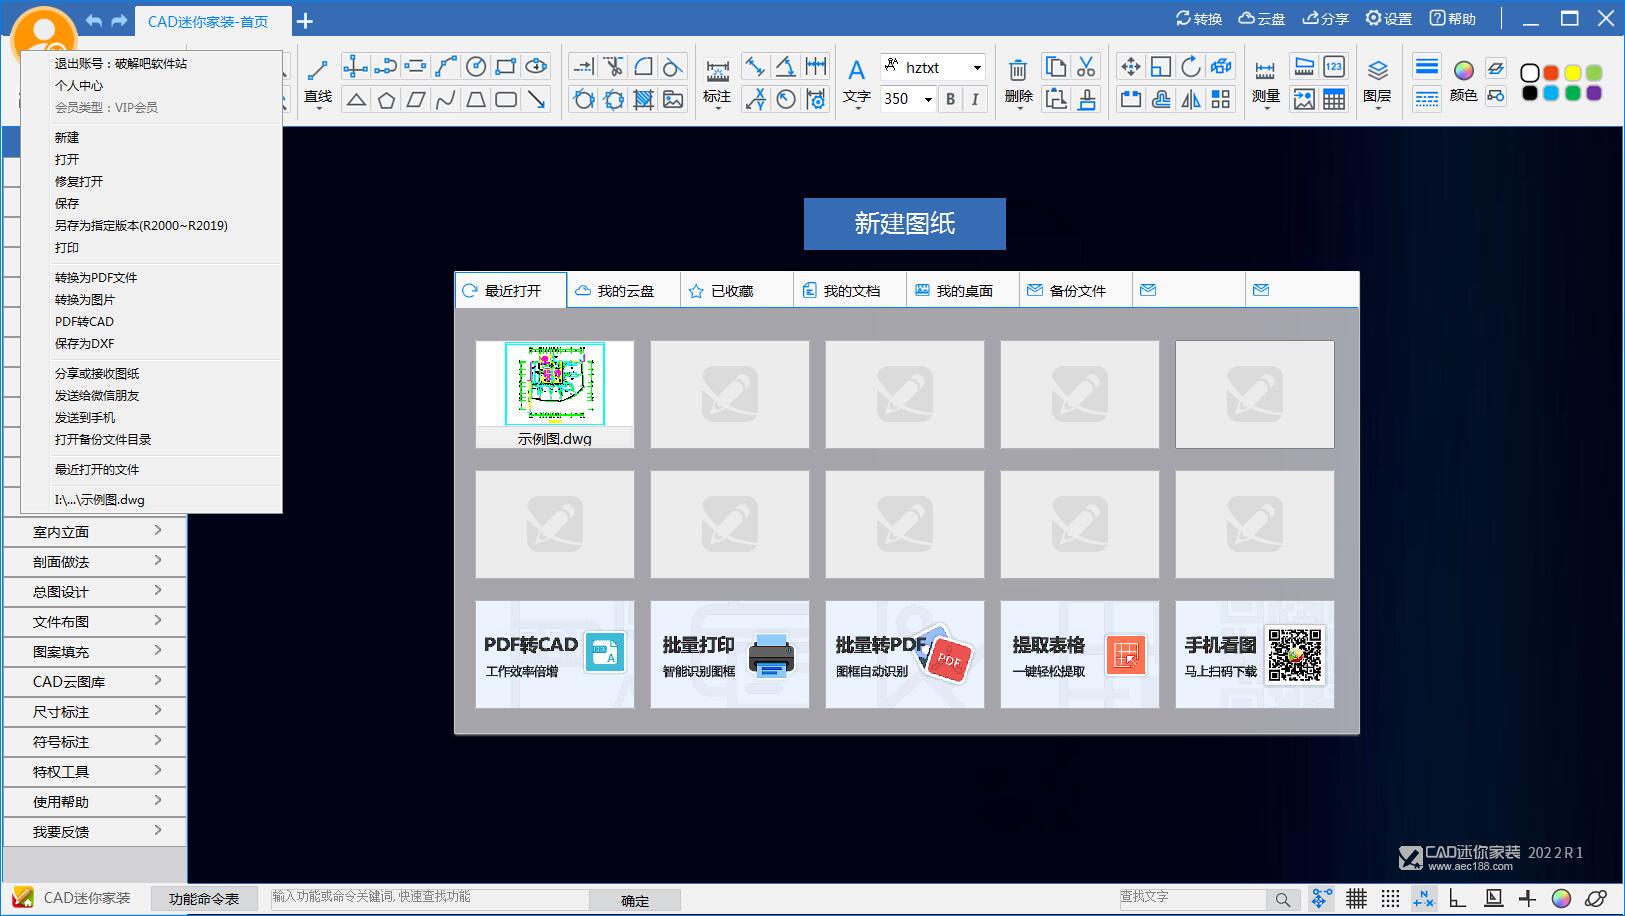Expand the 尺寸标注 sidebar category
This screenshot has height=916, width=1625.
[95, 712]
